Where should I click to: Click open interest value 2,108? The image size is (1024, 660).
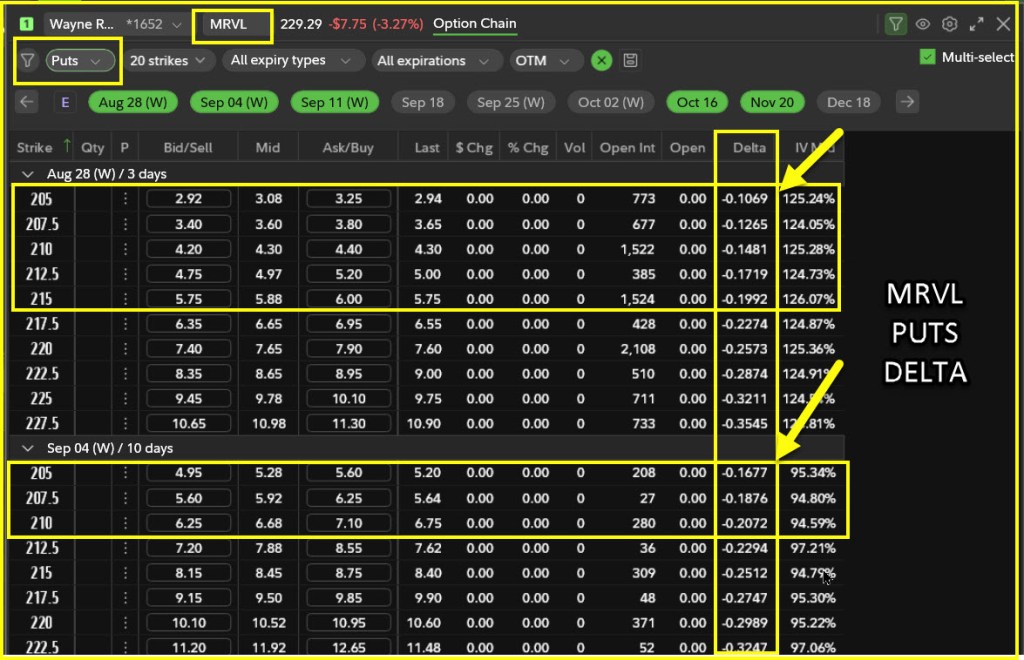click(637, 349)
